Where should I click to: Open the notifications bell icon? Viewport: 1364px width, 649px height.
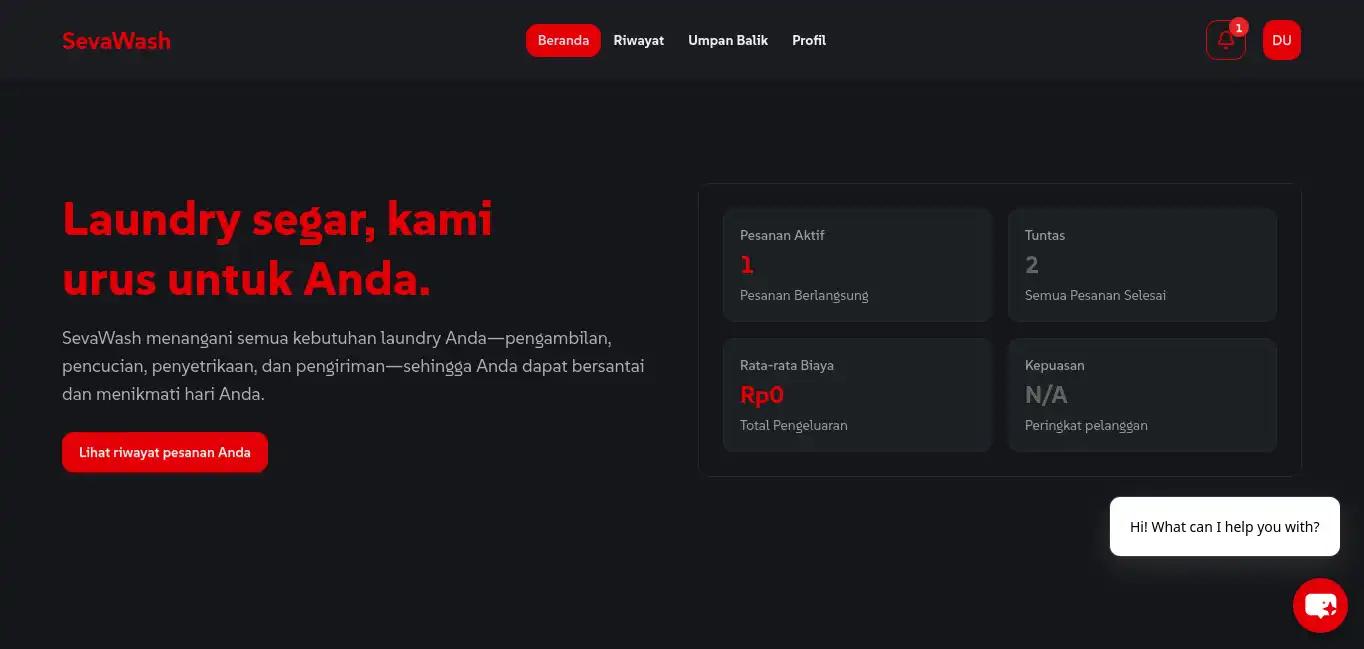(x=1225, y=41)
